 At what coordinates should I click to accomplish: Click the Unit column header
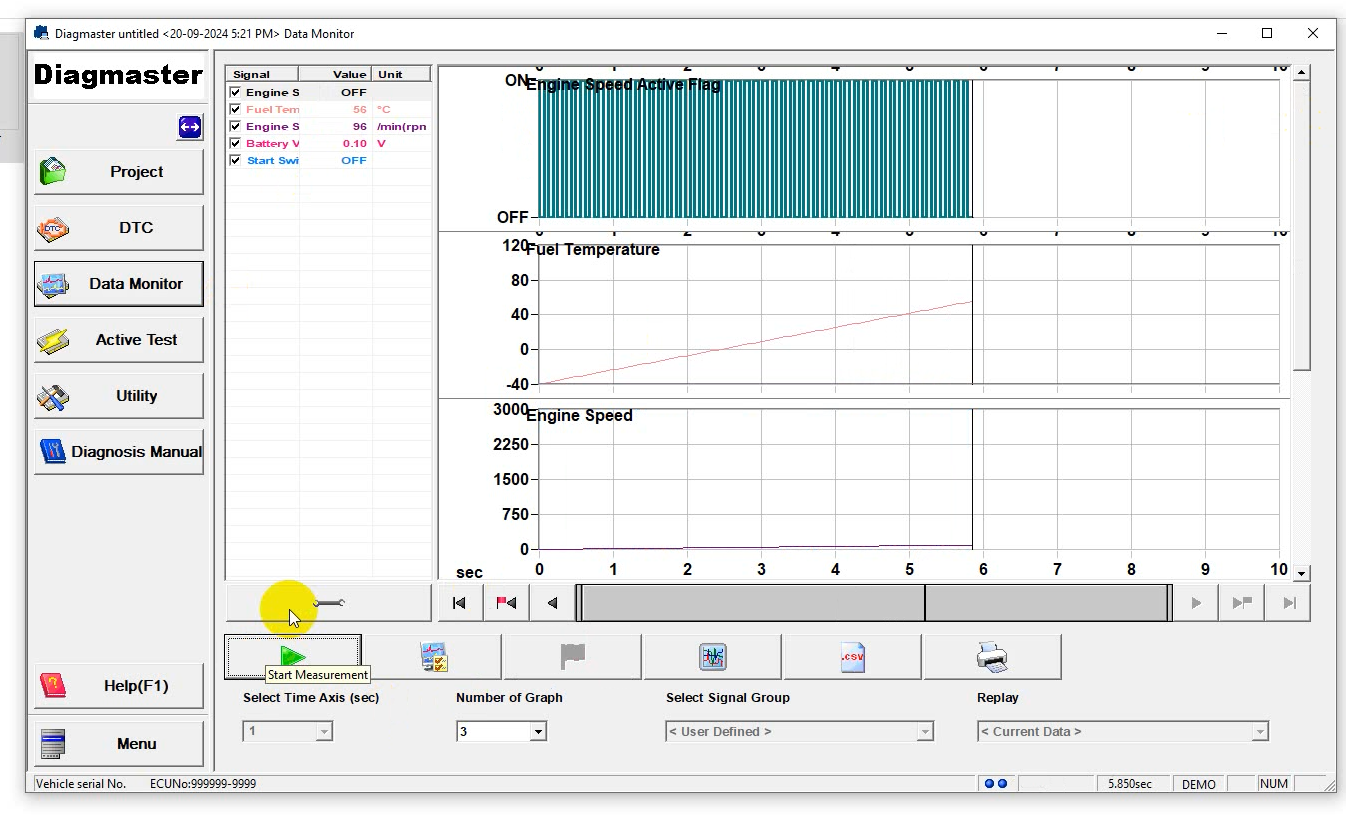[402, 74]
